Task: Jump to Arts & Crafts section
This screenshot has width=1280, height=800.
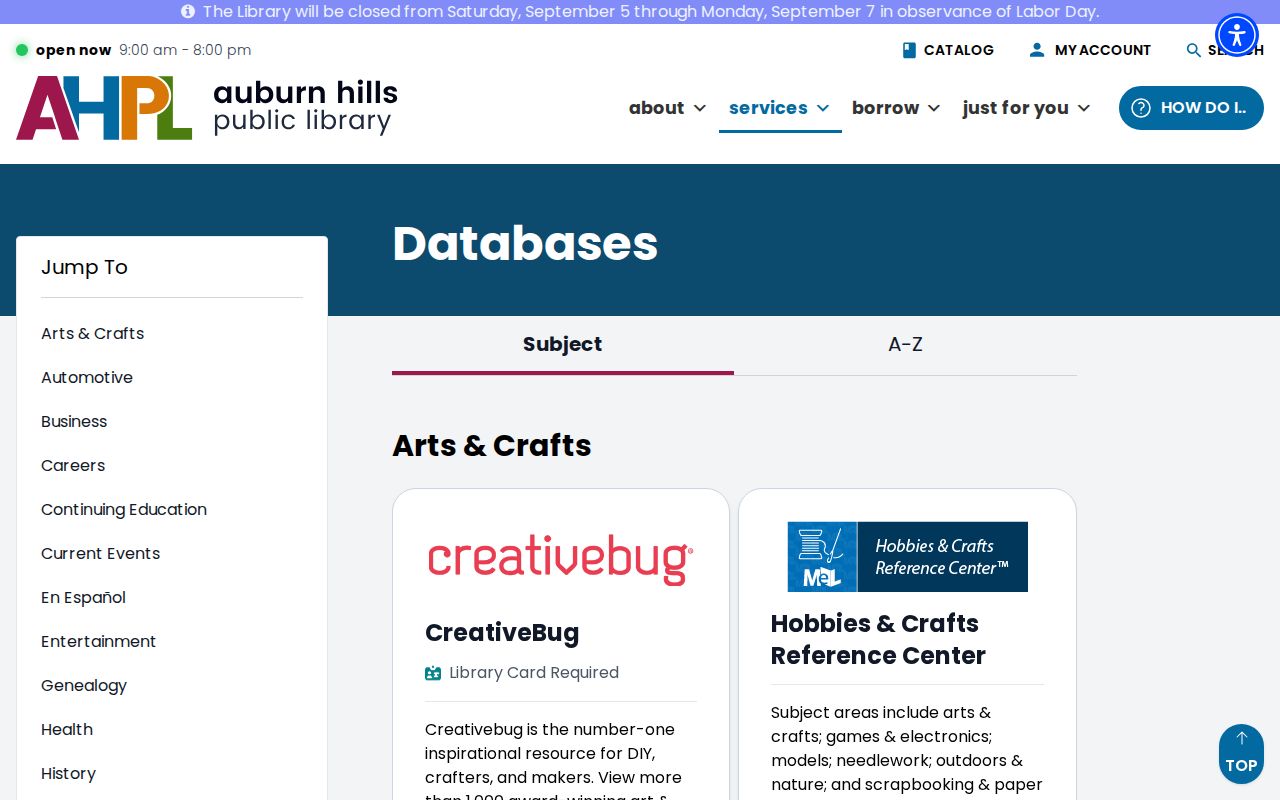Action: coord(92,334)
